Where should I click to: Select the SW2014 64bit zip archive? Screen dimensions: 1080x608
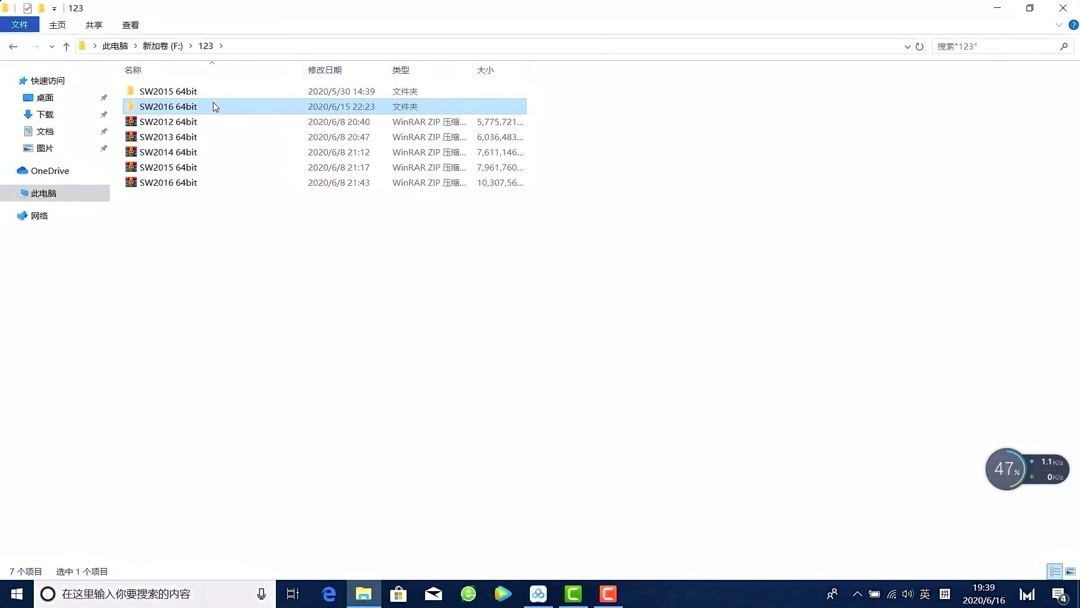point(168,151)
